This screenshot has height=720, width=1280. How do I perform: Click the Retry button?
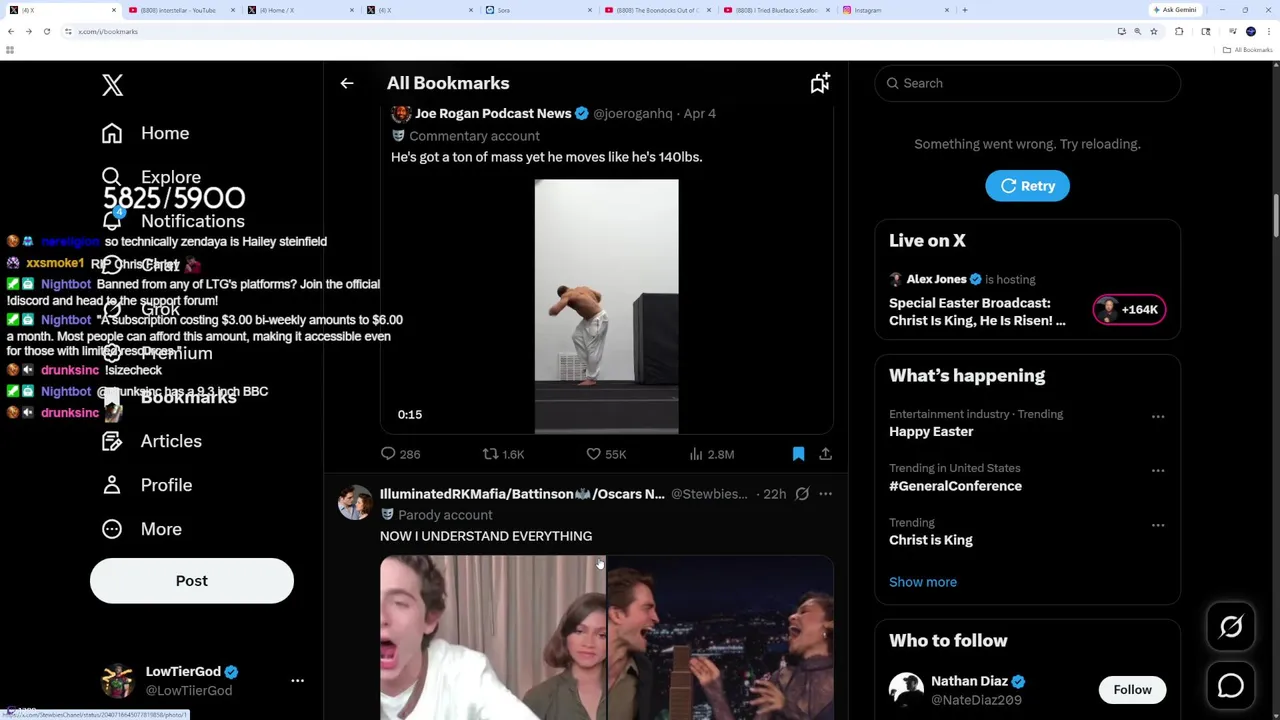tap(1027, 186)
